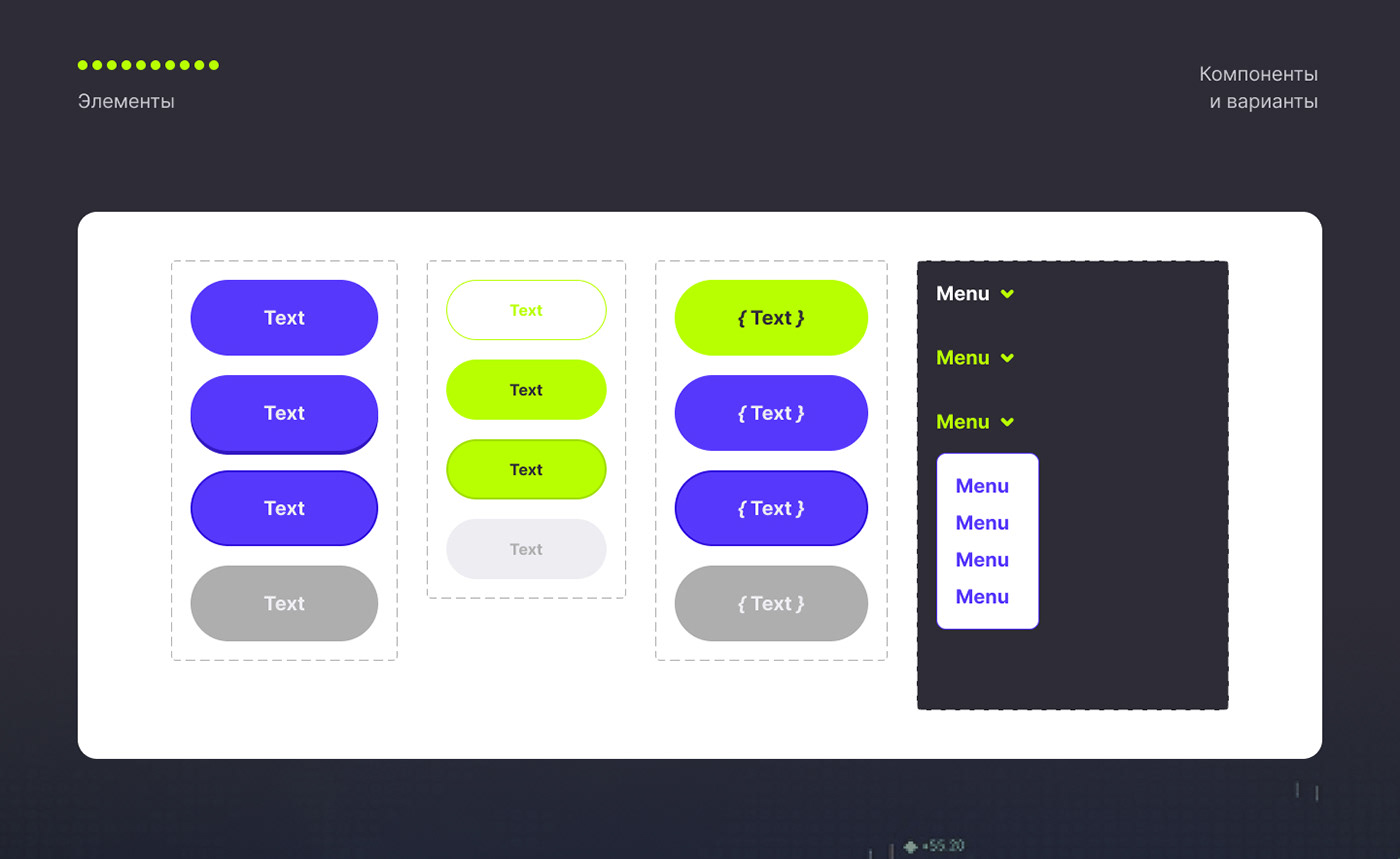Screen dimensions: 1400x859
Task: Expand the white Menu dropdown label
Action: 962,294
